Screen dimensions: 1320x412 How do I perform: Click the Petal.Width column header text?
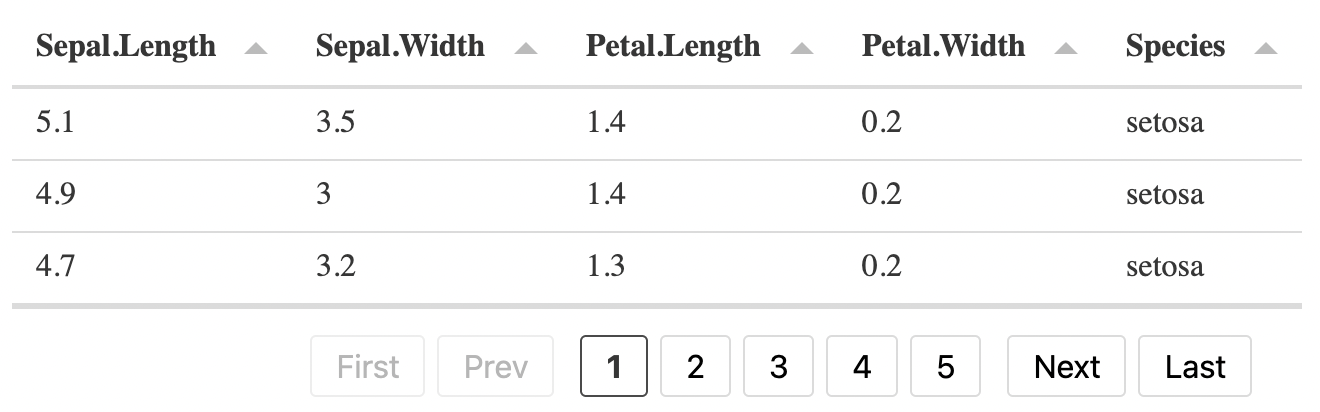coord(943,46)
